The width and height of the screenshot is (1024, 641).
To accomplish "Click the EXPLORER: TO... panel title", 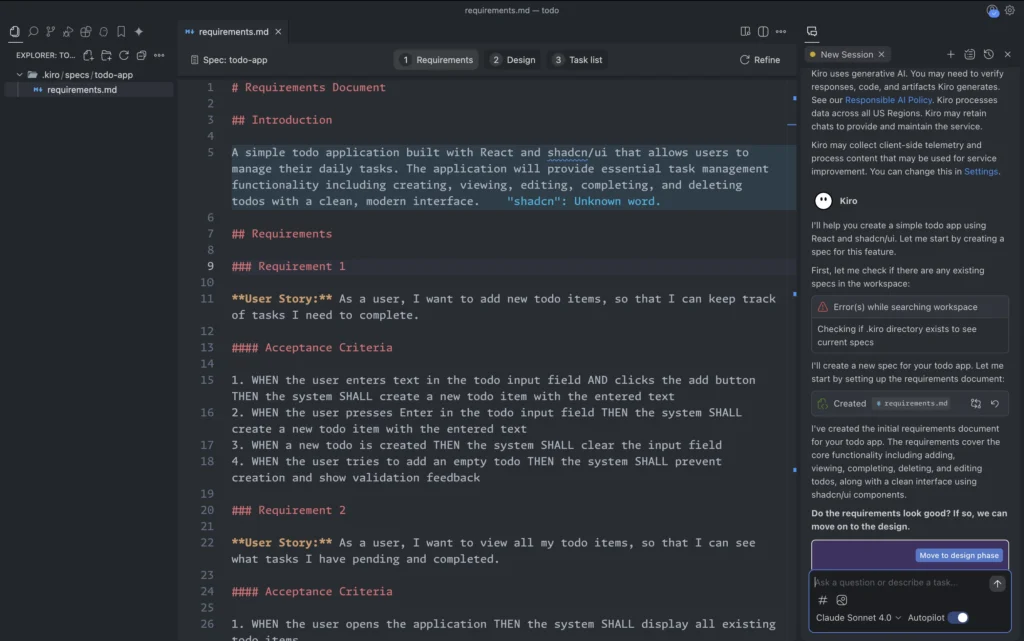I will point(46,55).
